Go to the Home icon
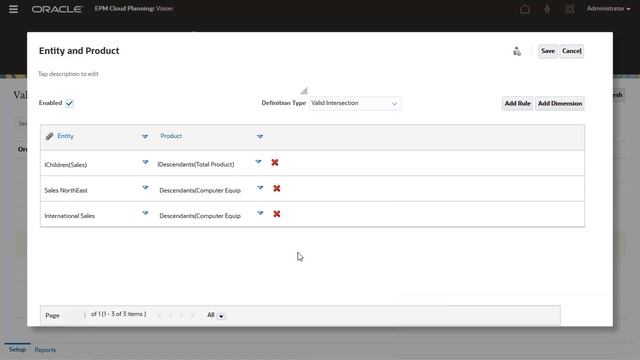Screen dimensions: 640x360 pos(525,9)
